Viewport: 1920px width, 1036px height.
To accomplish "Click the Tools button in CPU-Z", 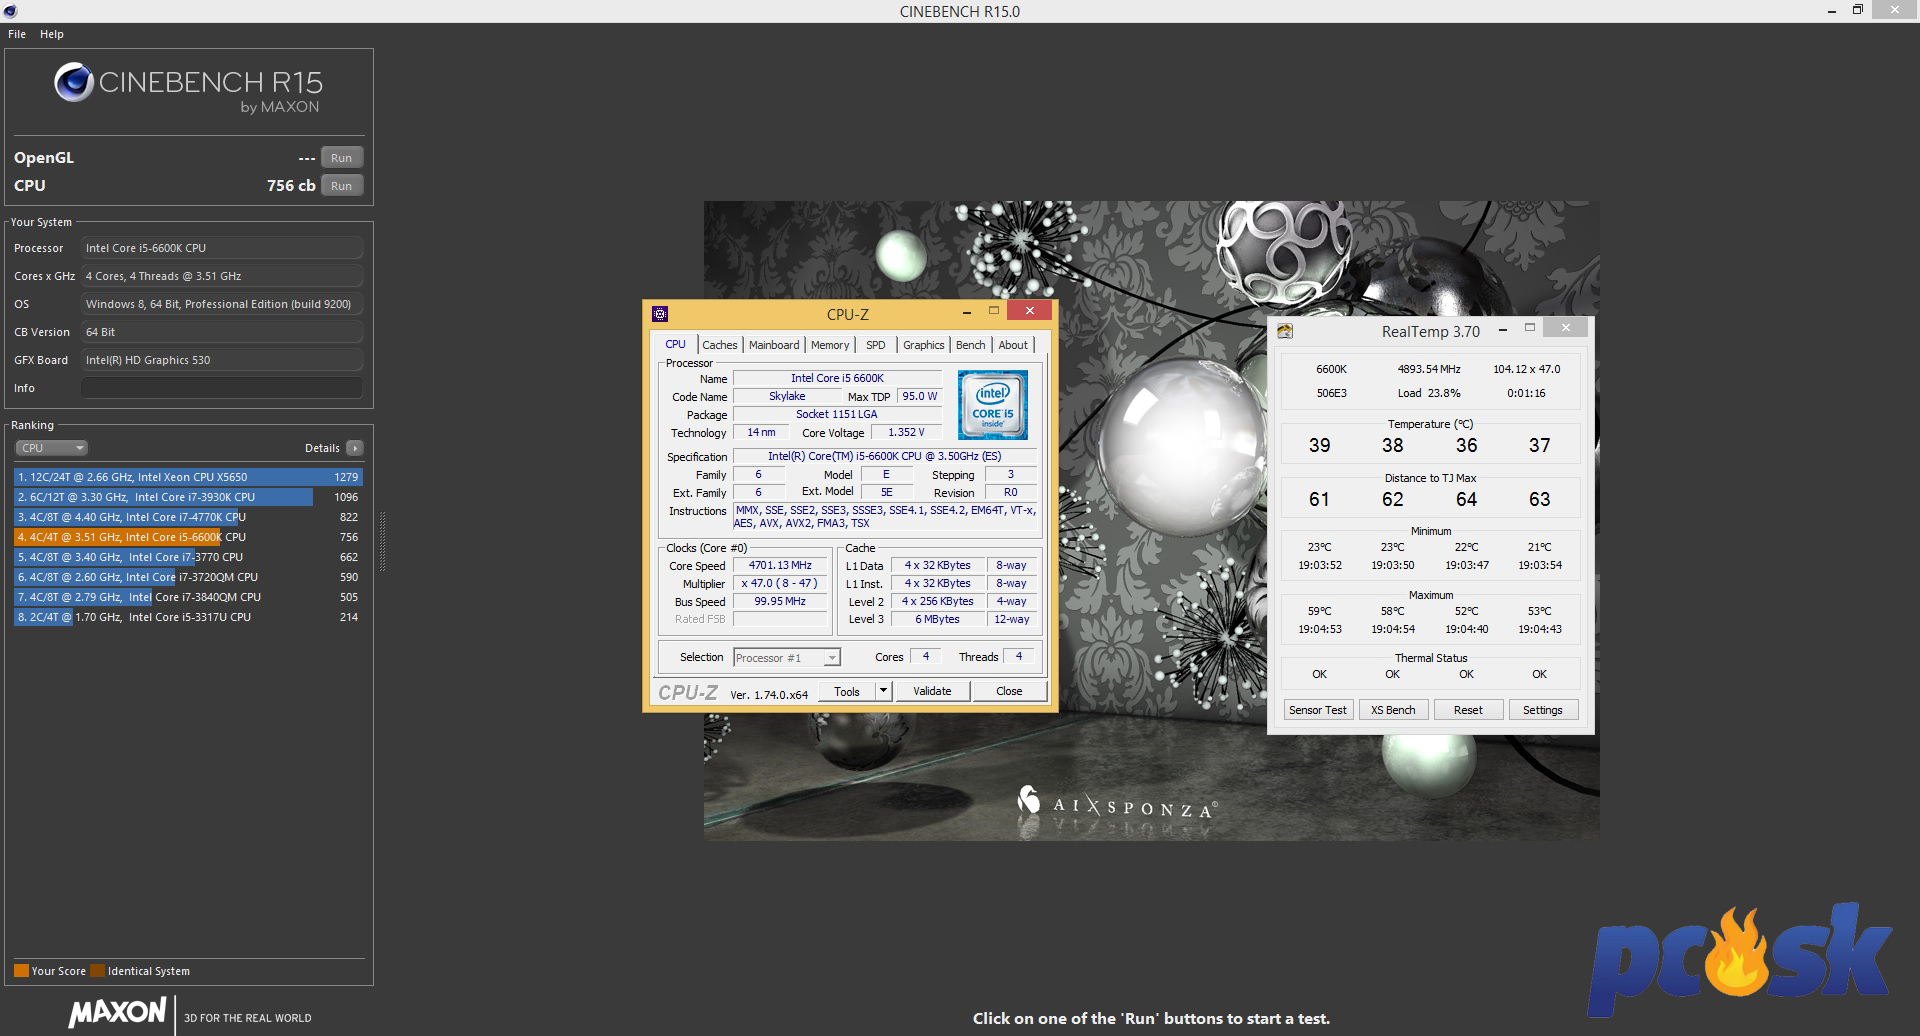I will coord(847,692).
